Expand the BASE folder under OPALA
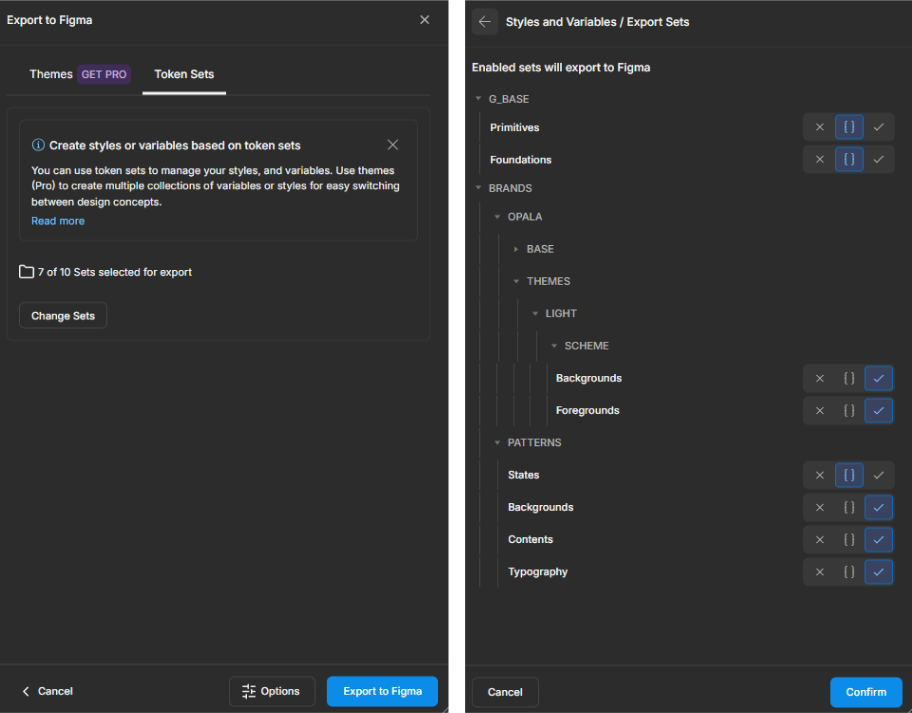 [x=516, y=249]
